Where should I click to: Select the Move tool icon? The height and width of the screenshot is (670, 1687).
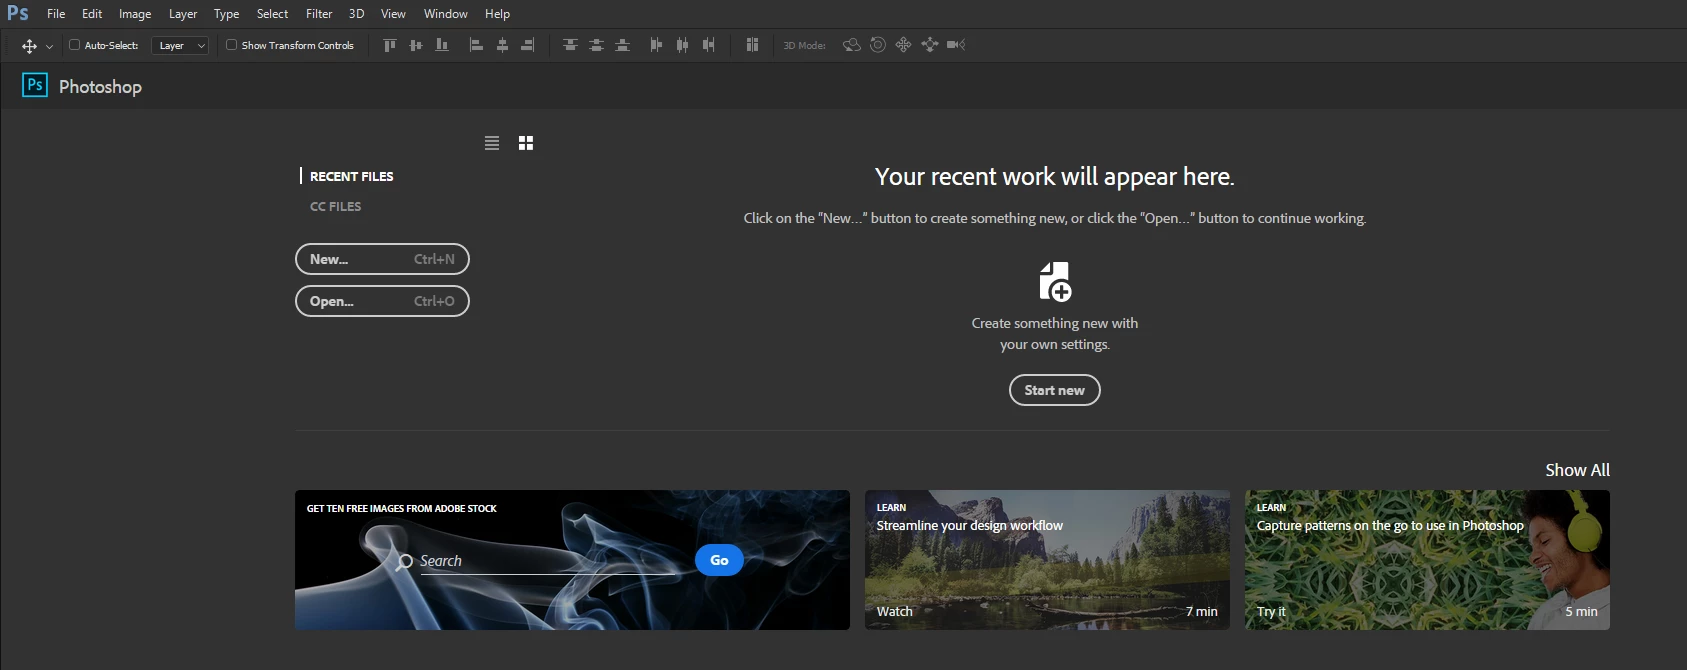click(x=29, y=46)
